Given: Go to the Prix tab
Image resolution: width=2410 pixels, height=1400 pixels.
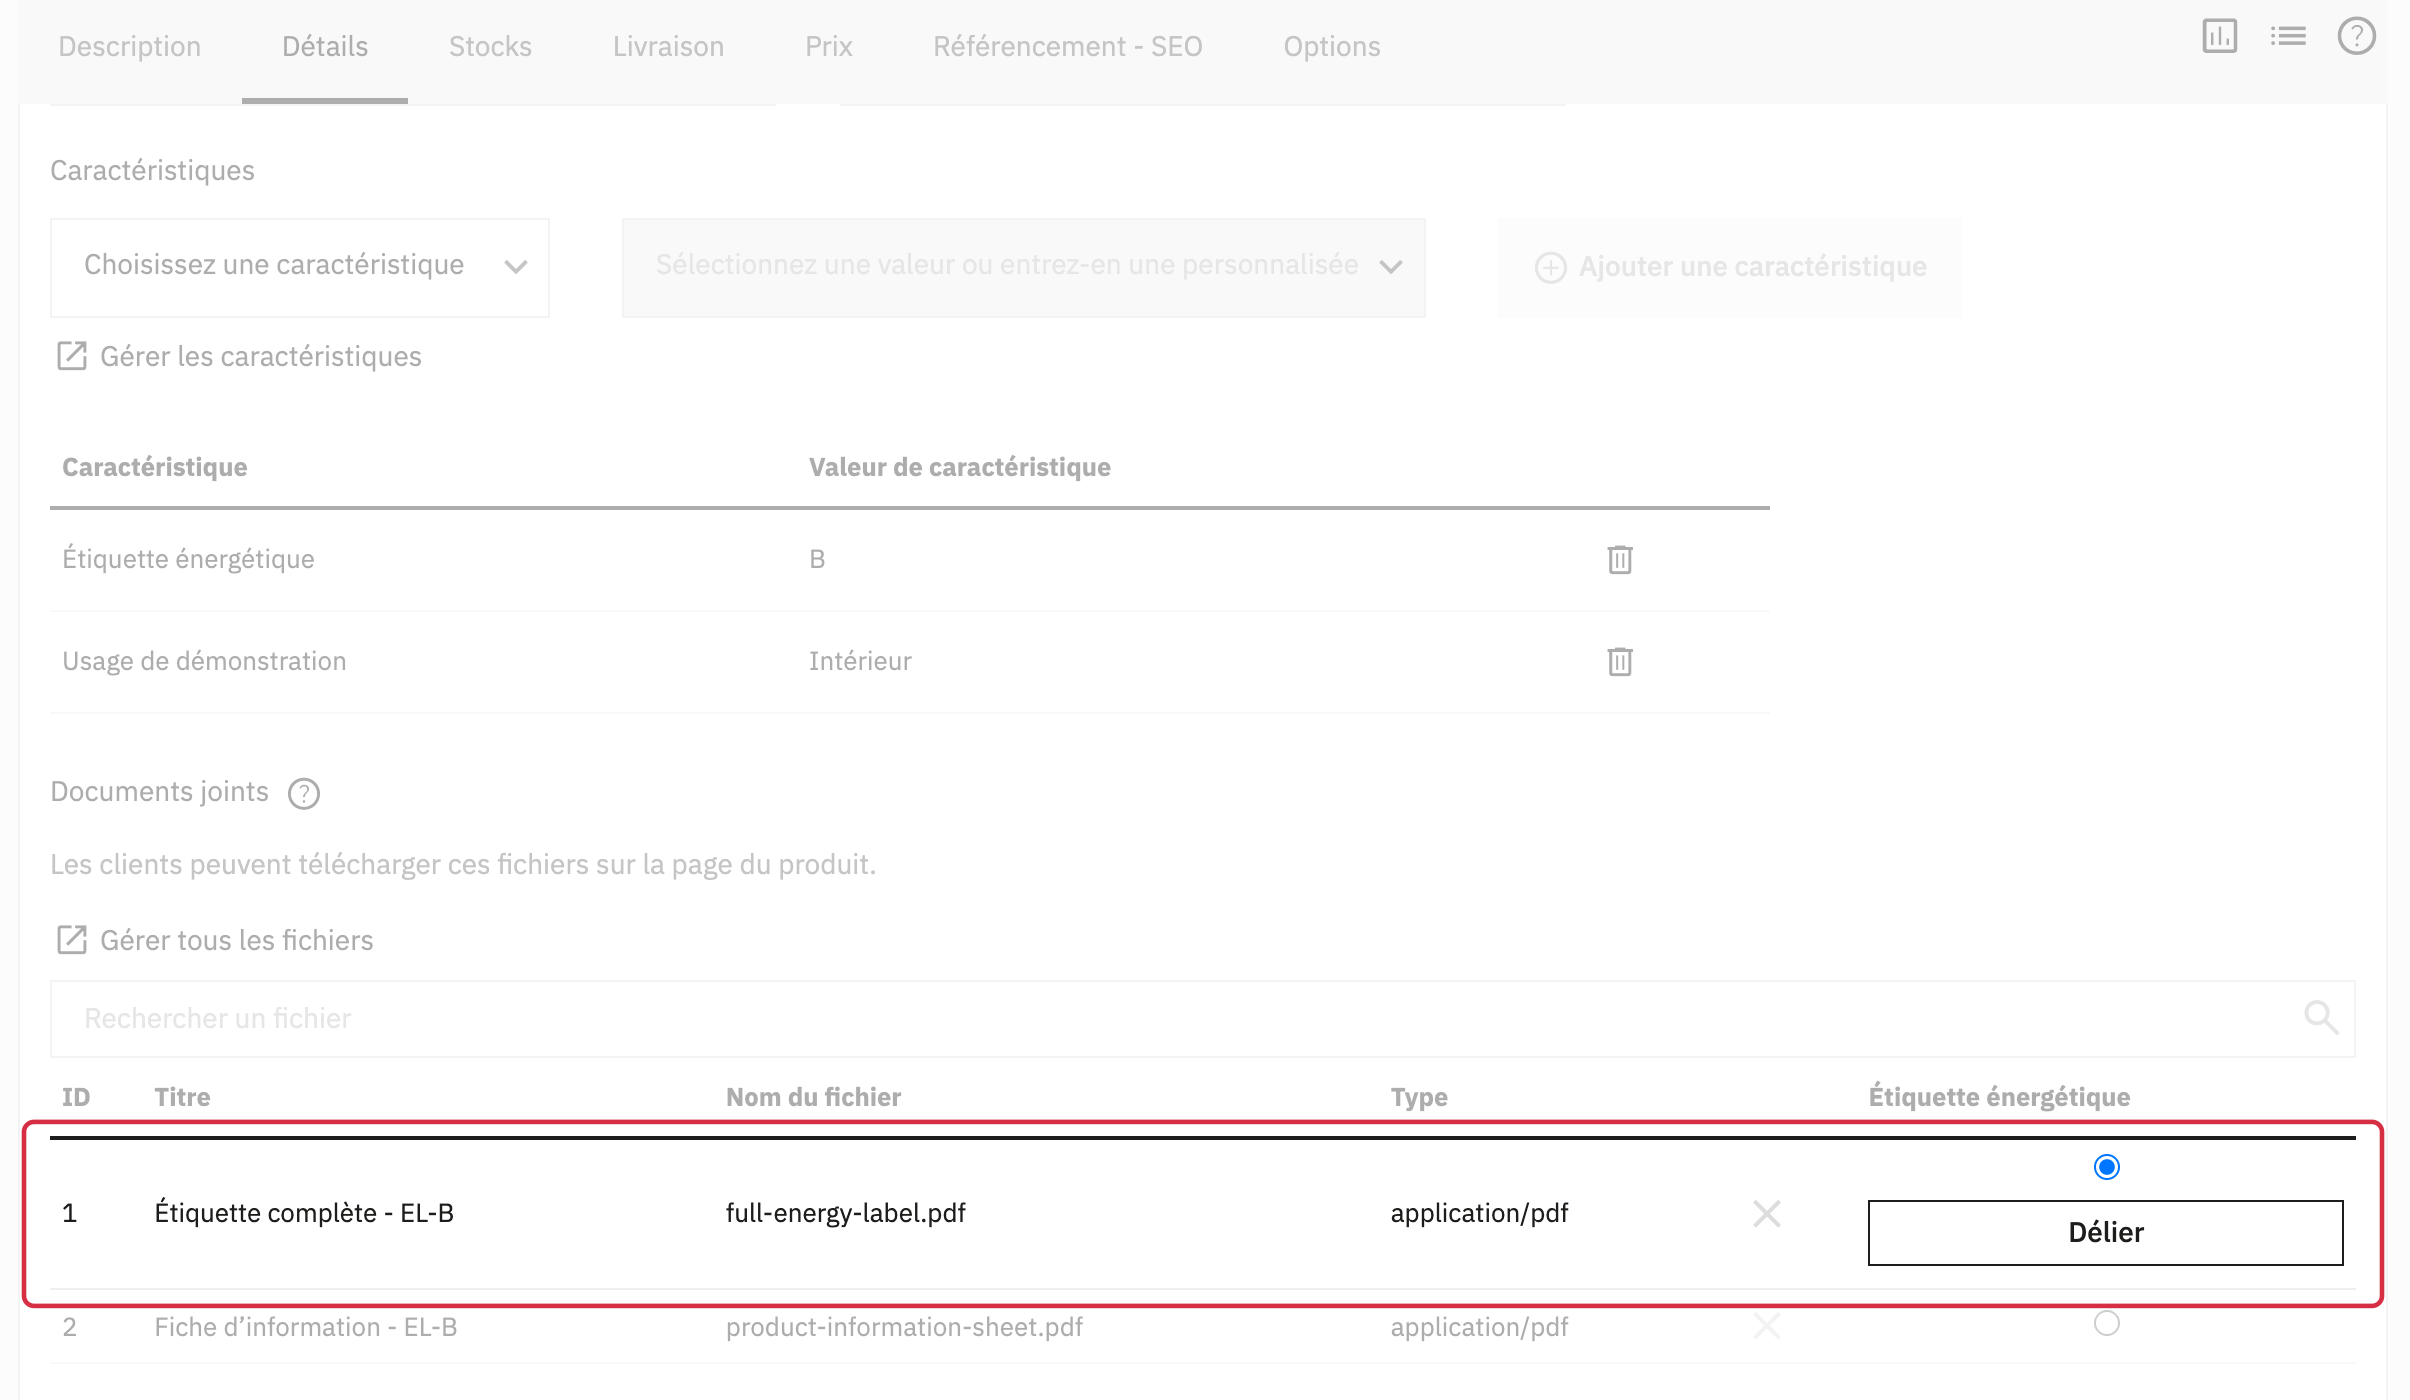Looking at the screenshot, I should [829, 47].
